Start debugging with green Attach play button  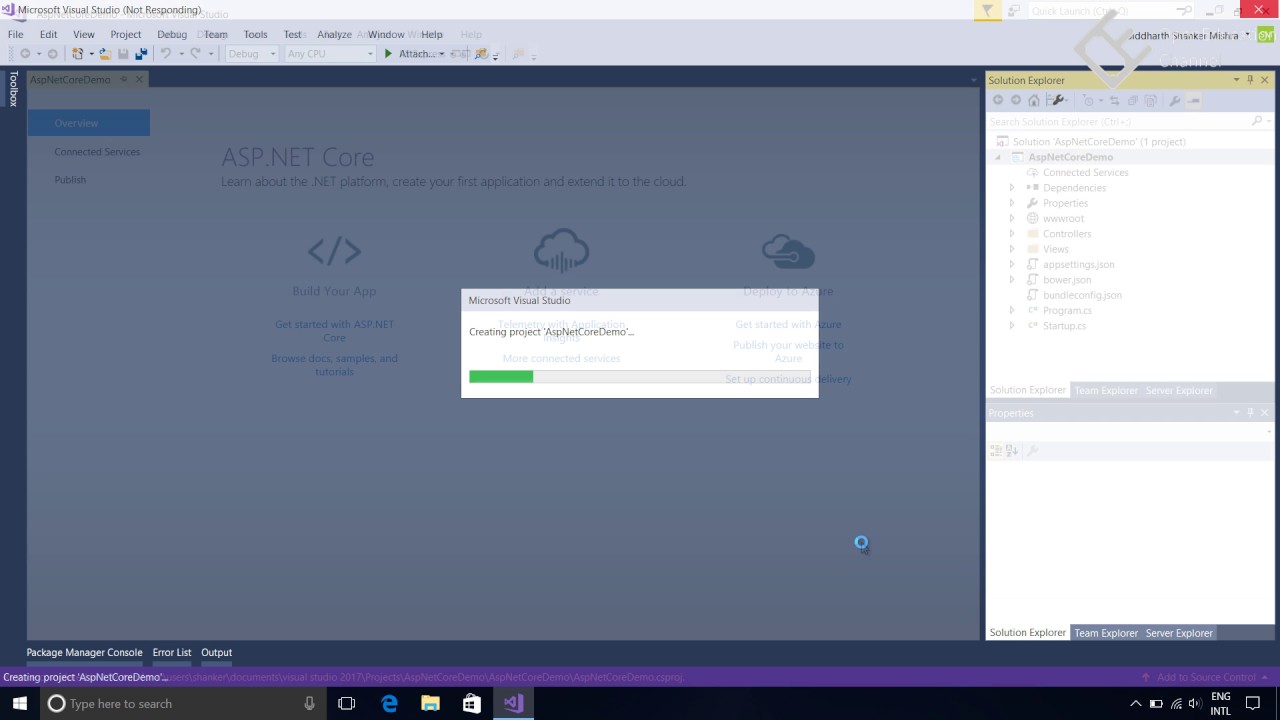click(x=388, y=54)
